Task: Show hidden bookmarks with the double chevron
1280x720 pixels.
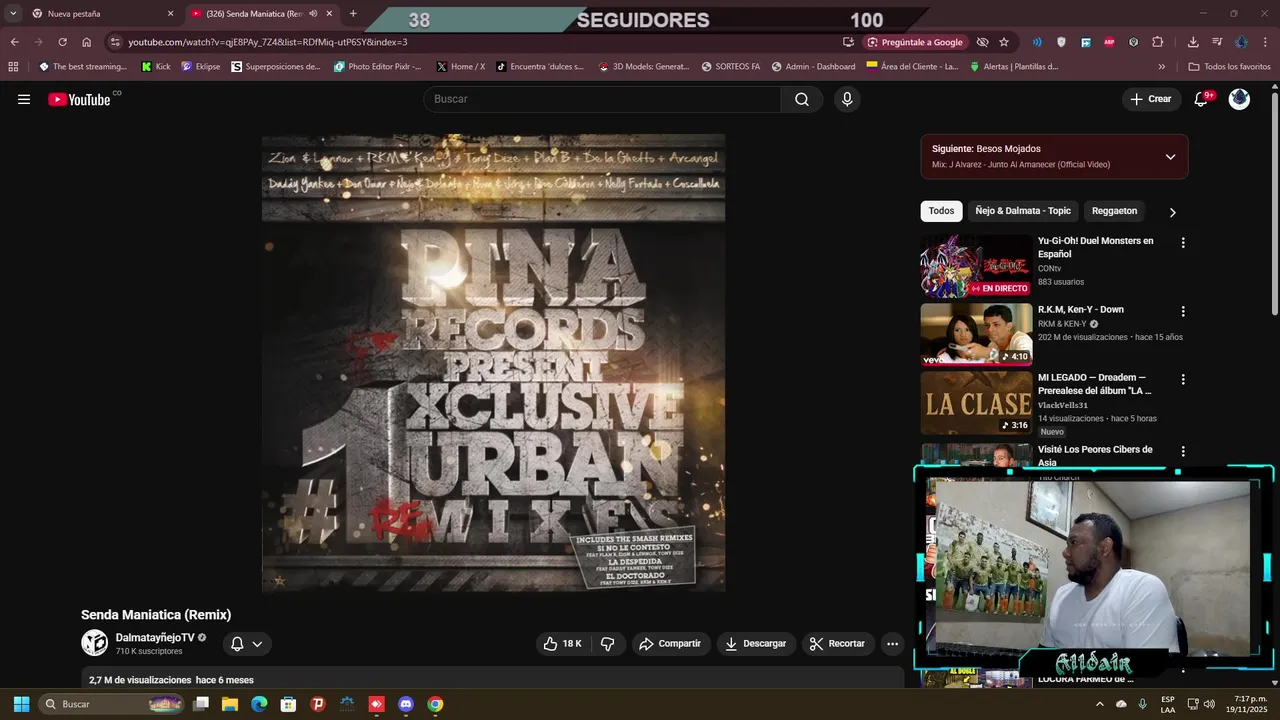Action: click(x=1161, y=67)
